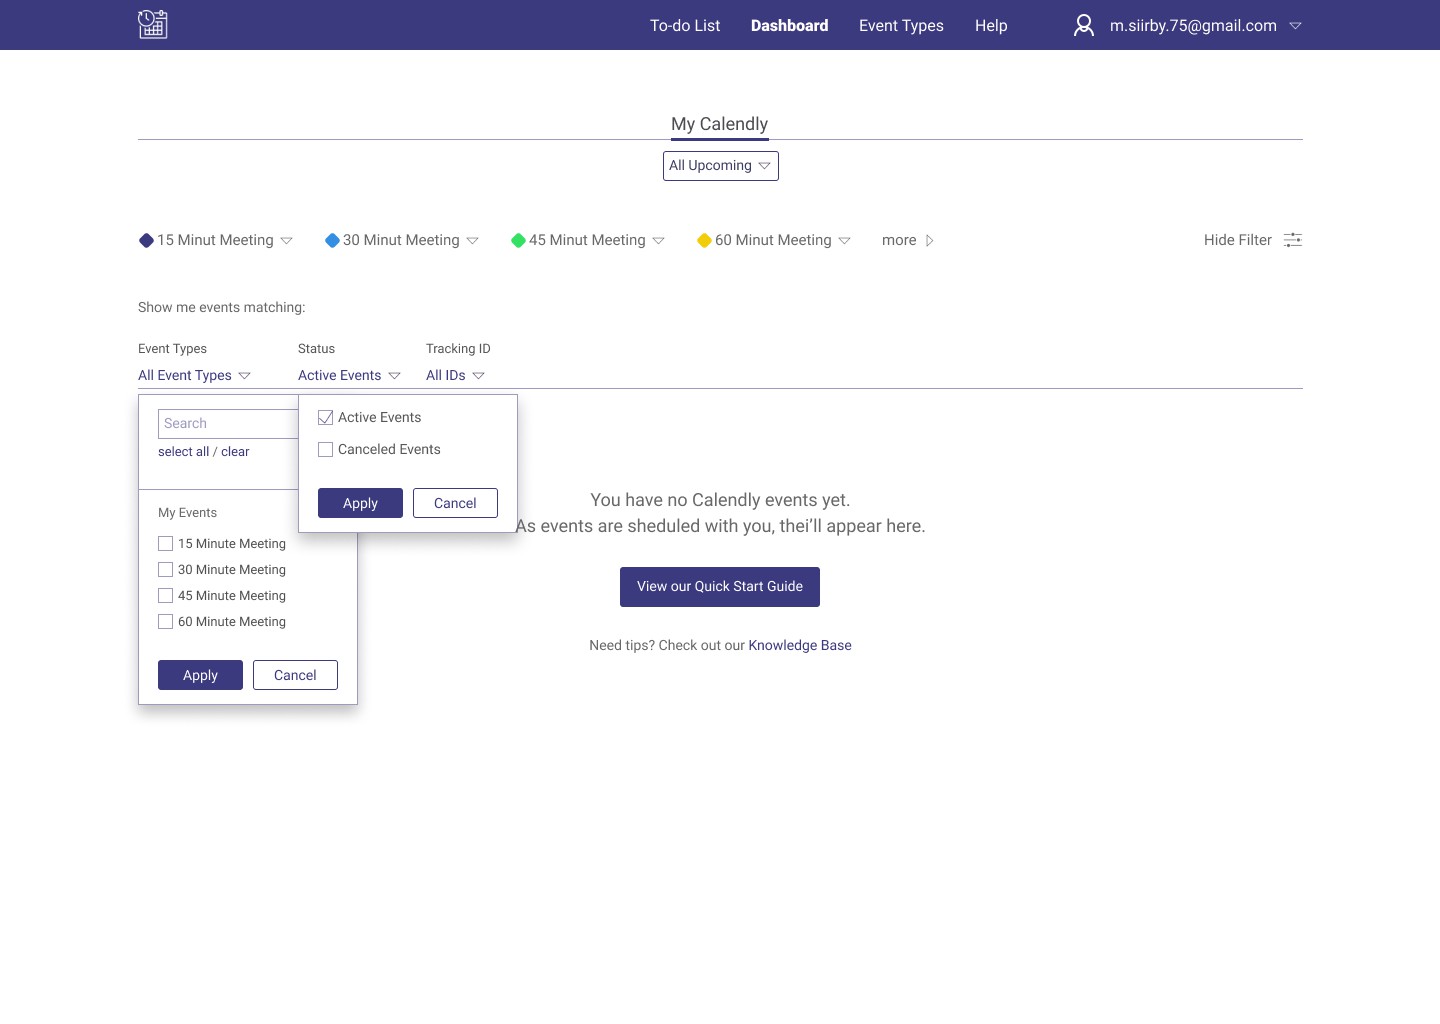Click the more event types label
The width and height of the screenshot is (1440, 1024).
coord(899,240)
